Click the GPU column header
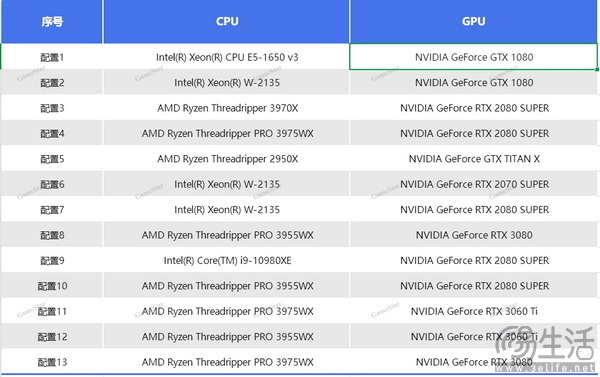The height and width of the screenshot is (377, 600). coord(473,21)
